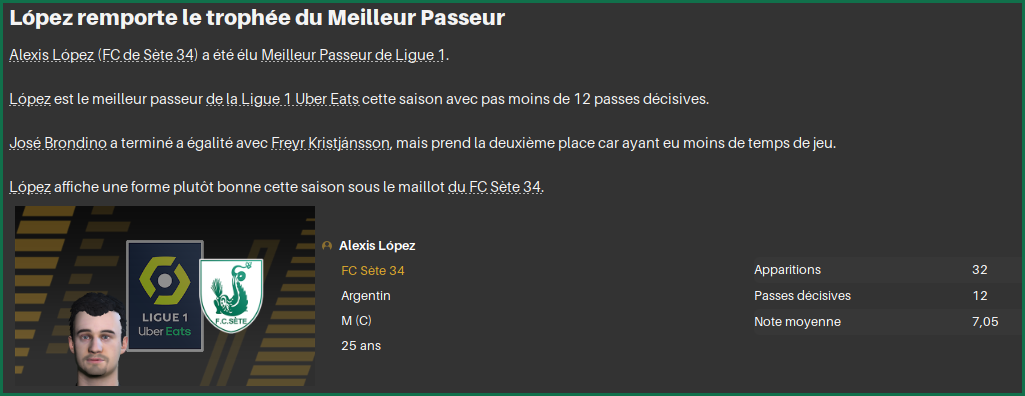Click the López link in the last paragraph
1025x396 pixels.
(x=30, y=188)
